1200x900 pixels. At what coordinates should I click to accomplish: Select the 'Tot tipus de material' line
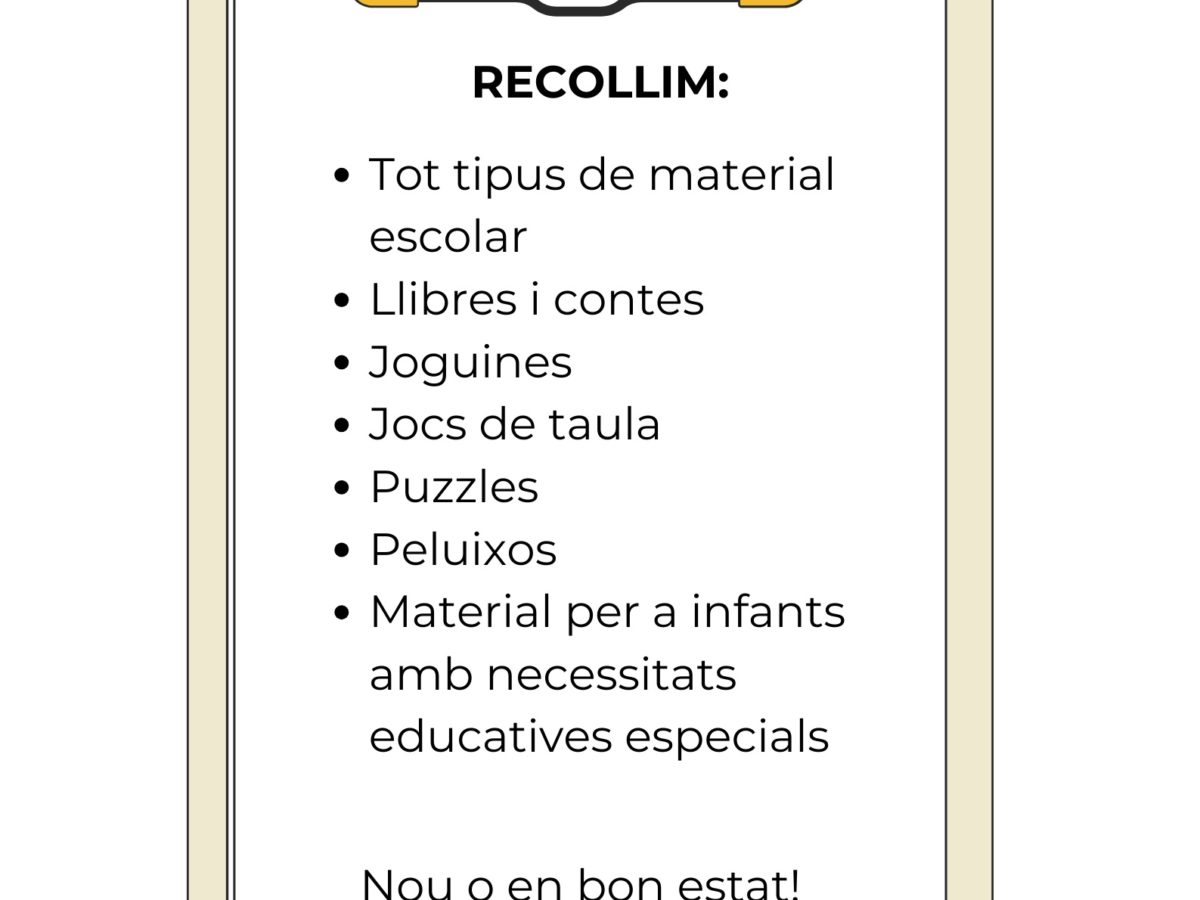tap(602, 175)
